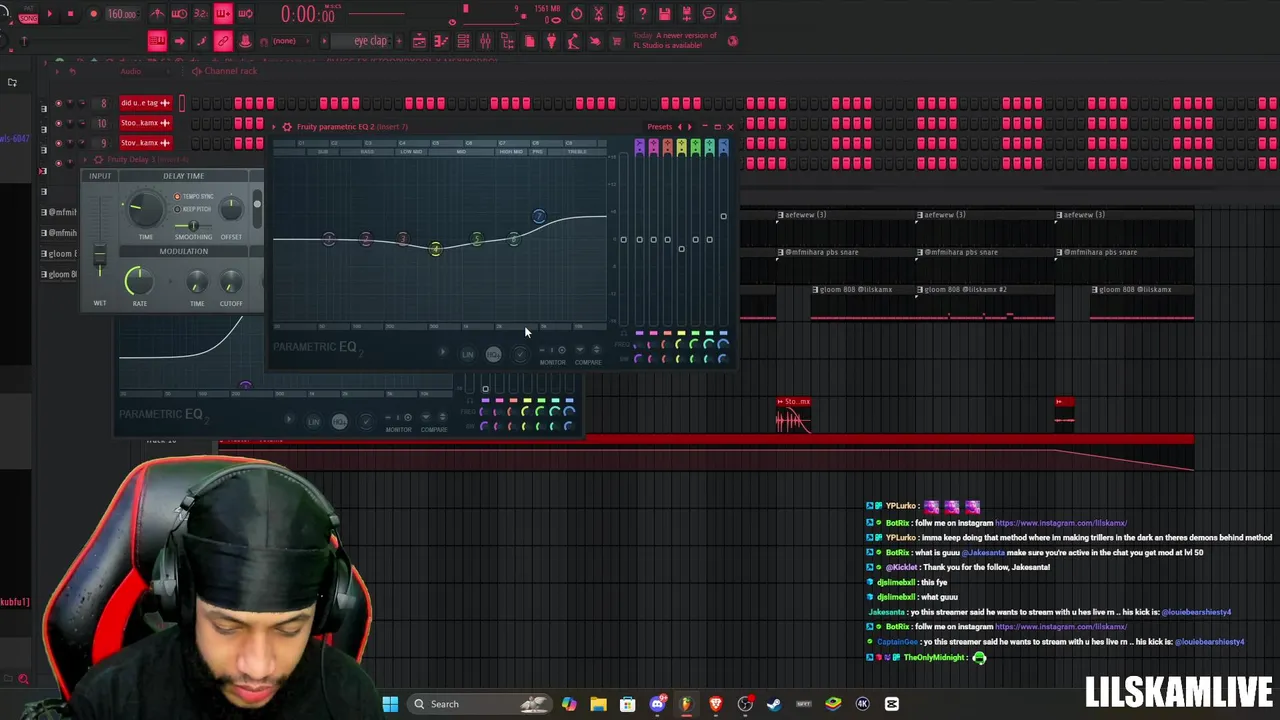Open the help question mark icon
Screen dimensions: 1280x720
pos(642,14)
